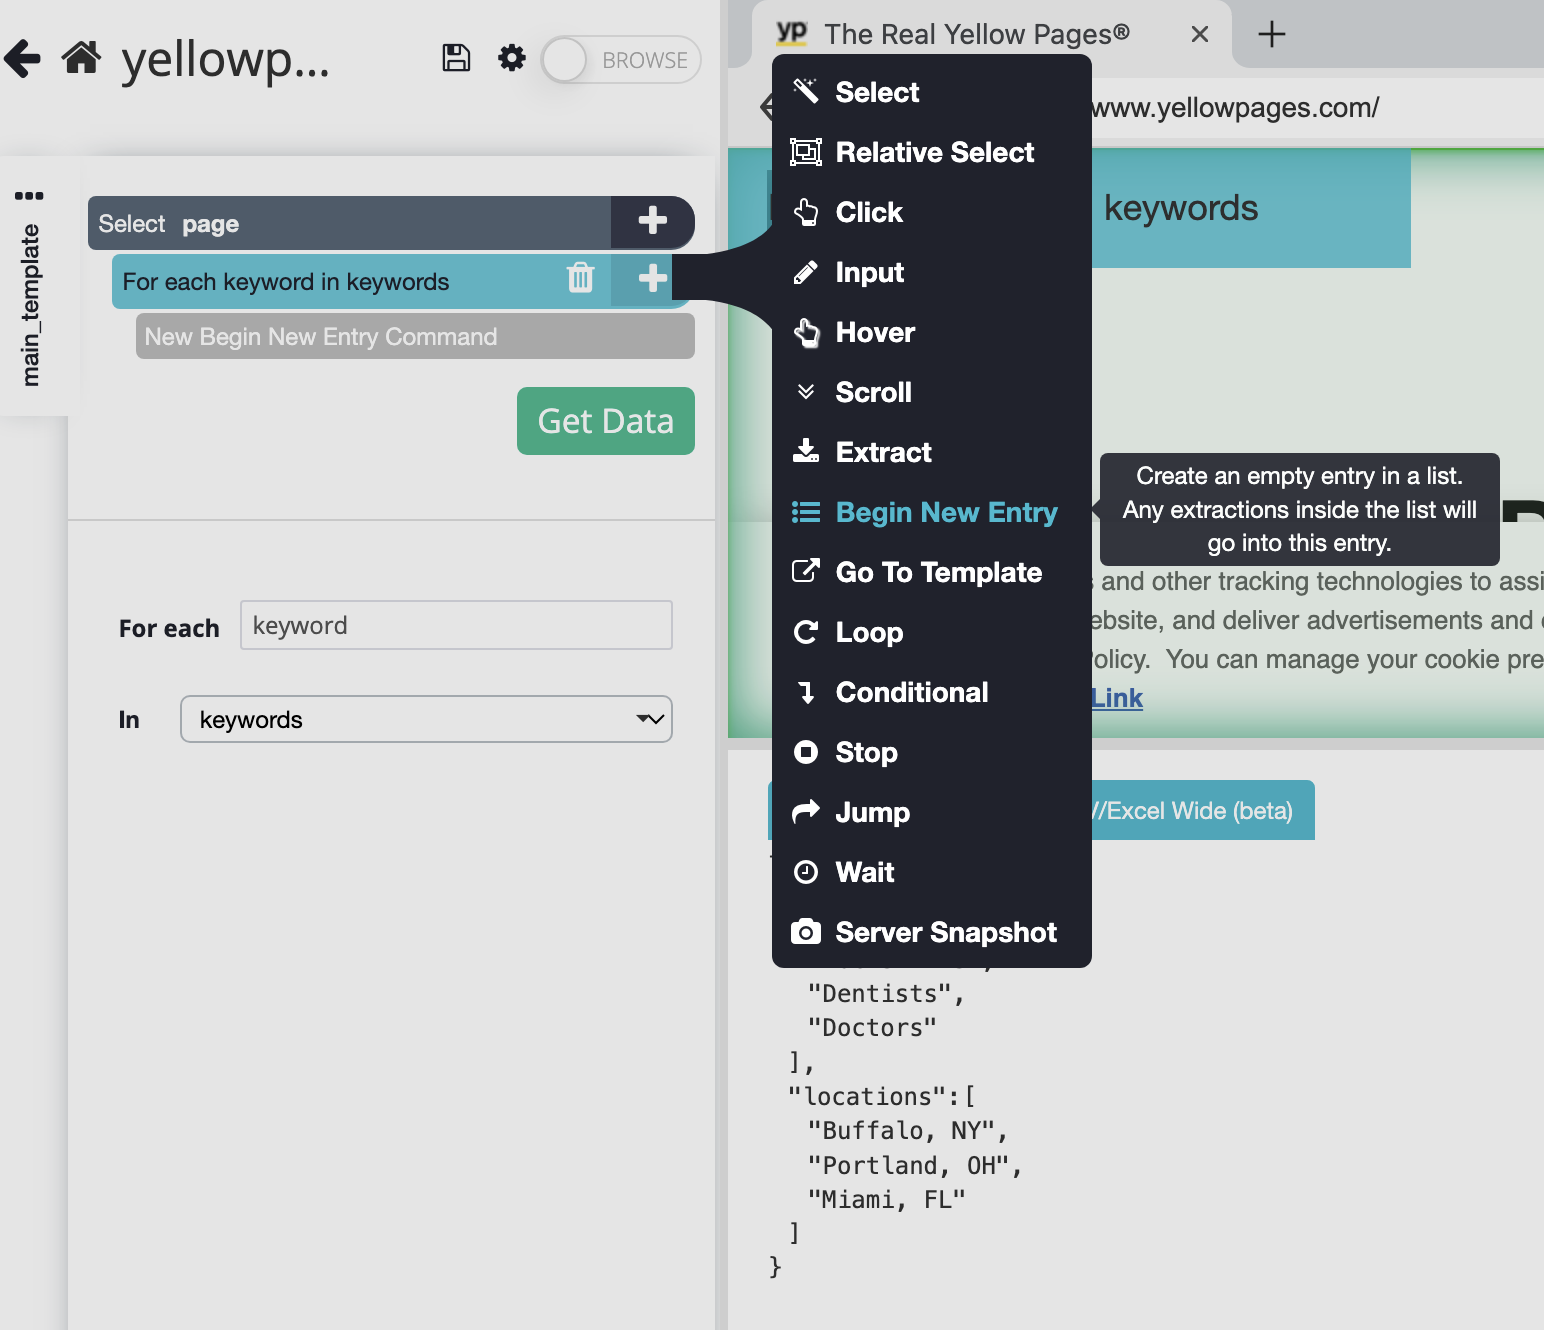
Task: Click the yellowp... project title
Action: click(225, 59)
